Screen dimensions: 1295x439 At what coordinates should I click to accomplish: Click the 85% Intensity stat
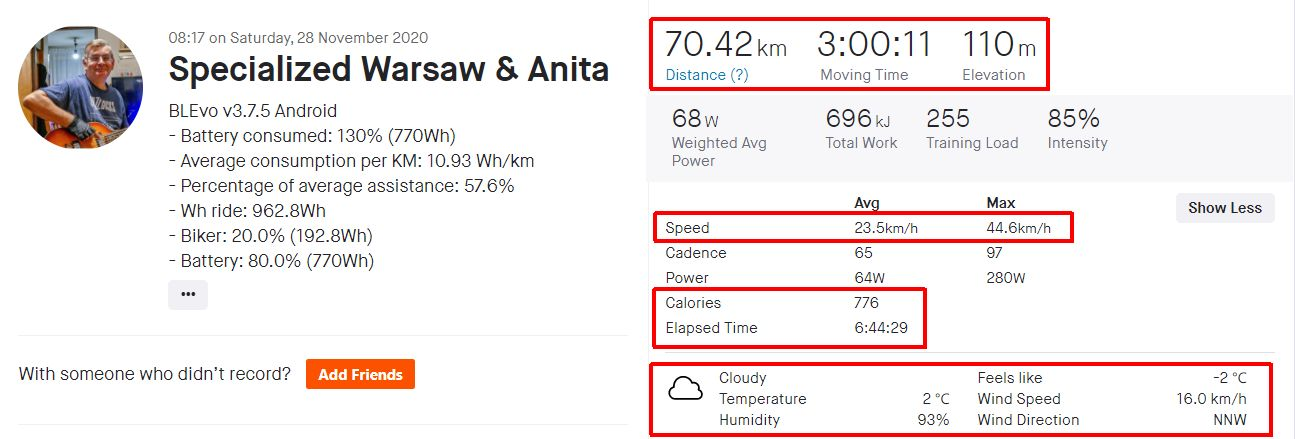(x=1073, y=119)
